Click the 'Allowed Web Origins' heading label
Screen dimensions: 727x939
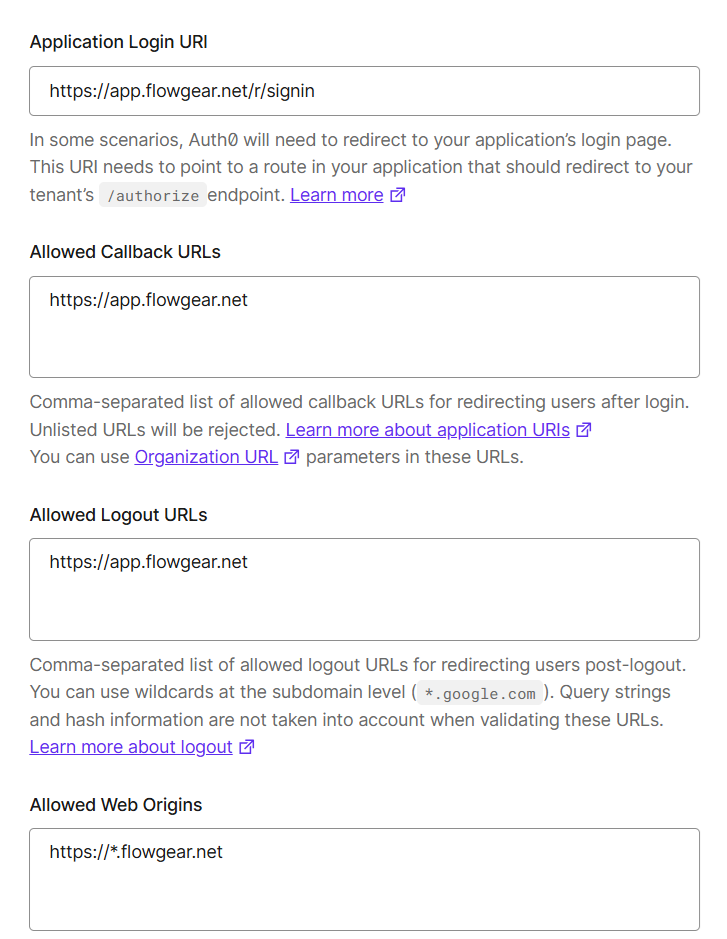click(116, 805)
